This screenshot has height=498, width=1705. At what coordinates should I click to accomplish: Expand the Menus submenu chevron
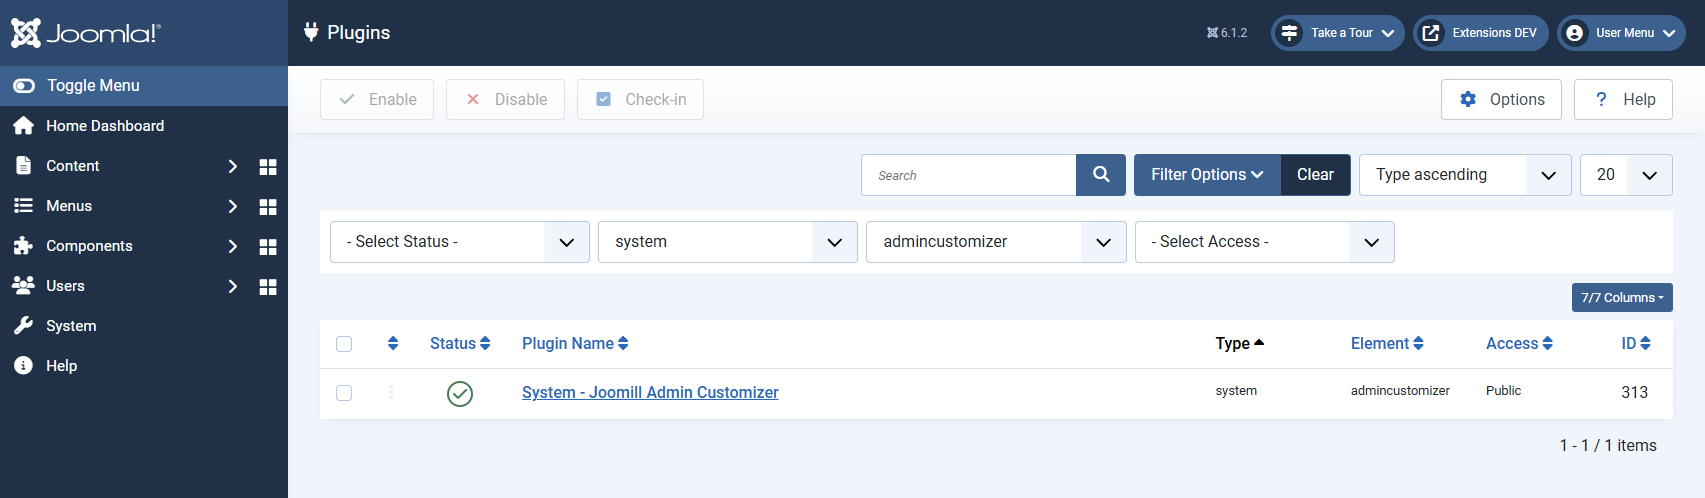pyautogui.click(x=232, y=206)
